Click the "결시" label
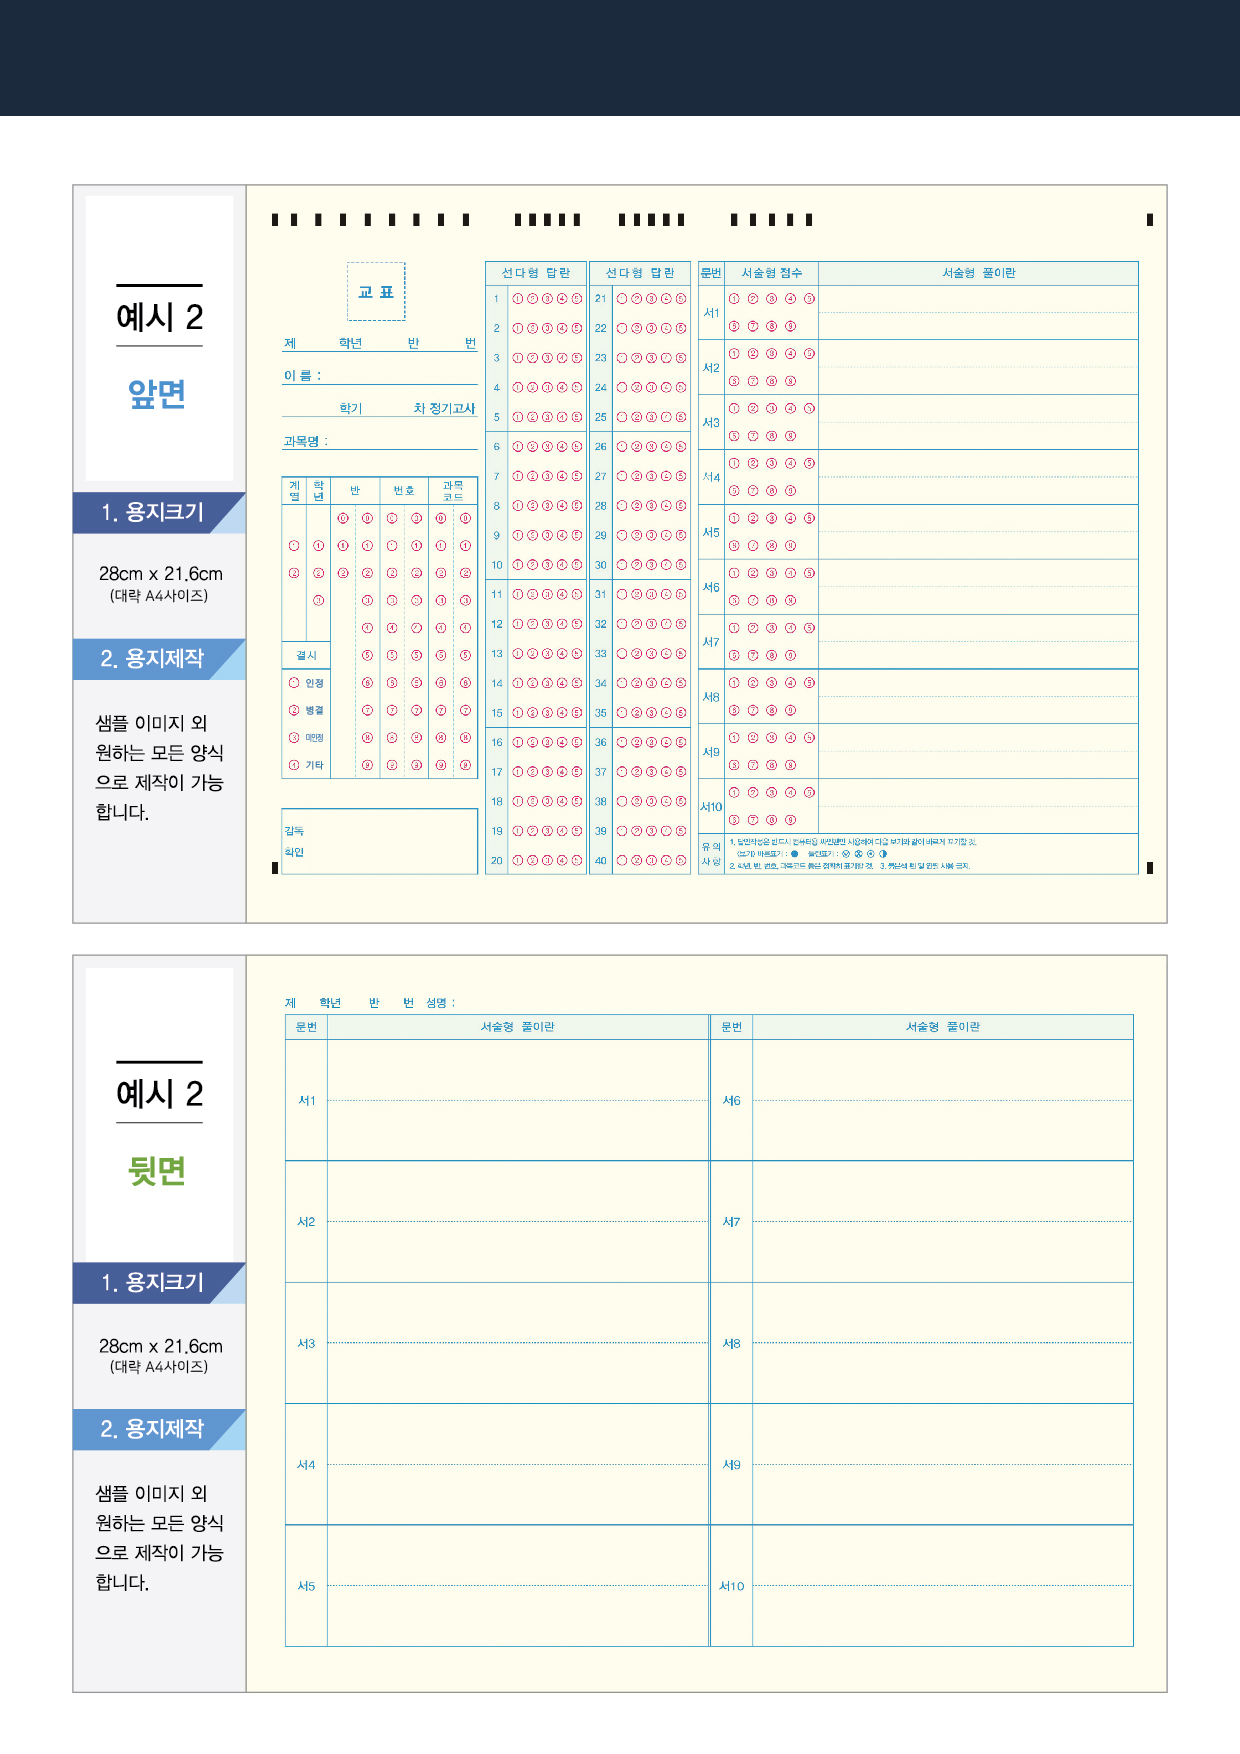The image size is (1240, 1754). click(x=306, y=655)
